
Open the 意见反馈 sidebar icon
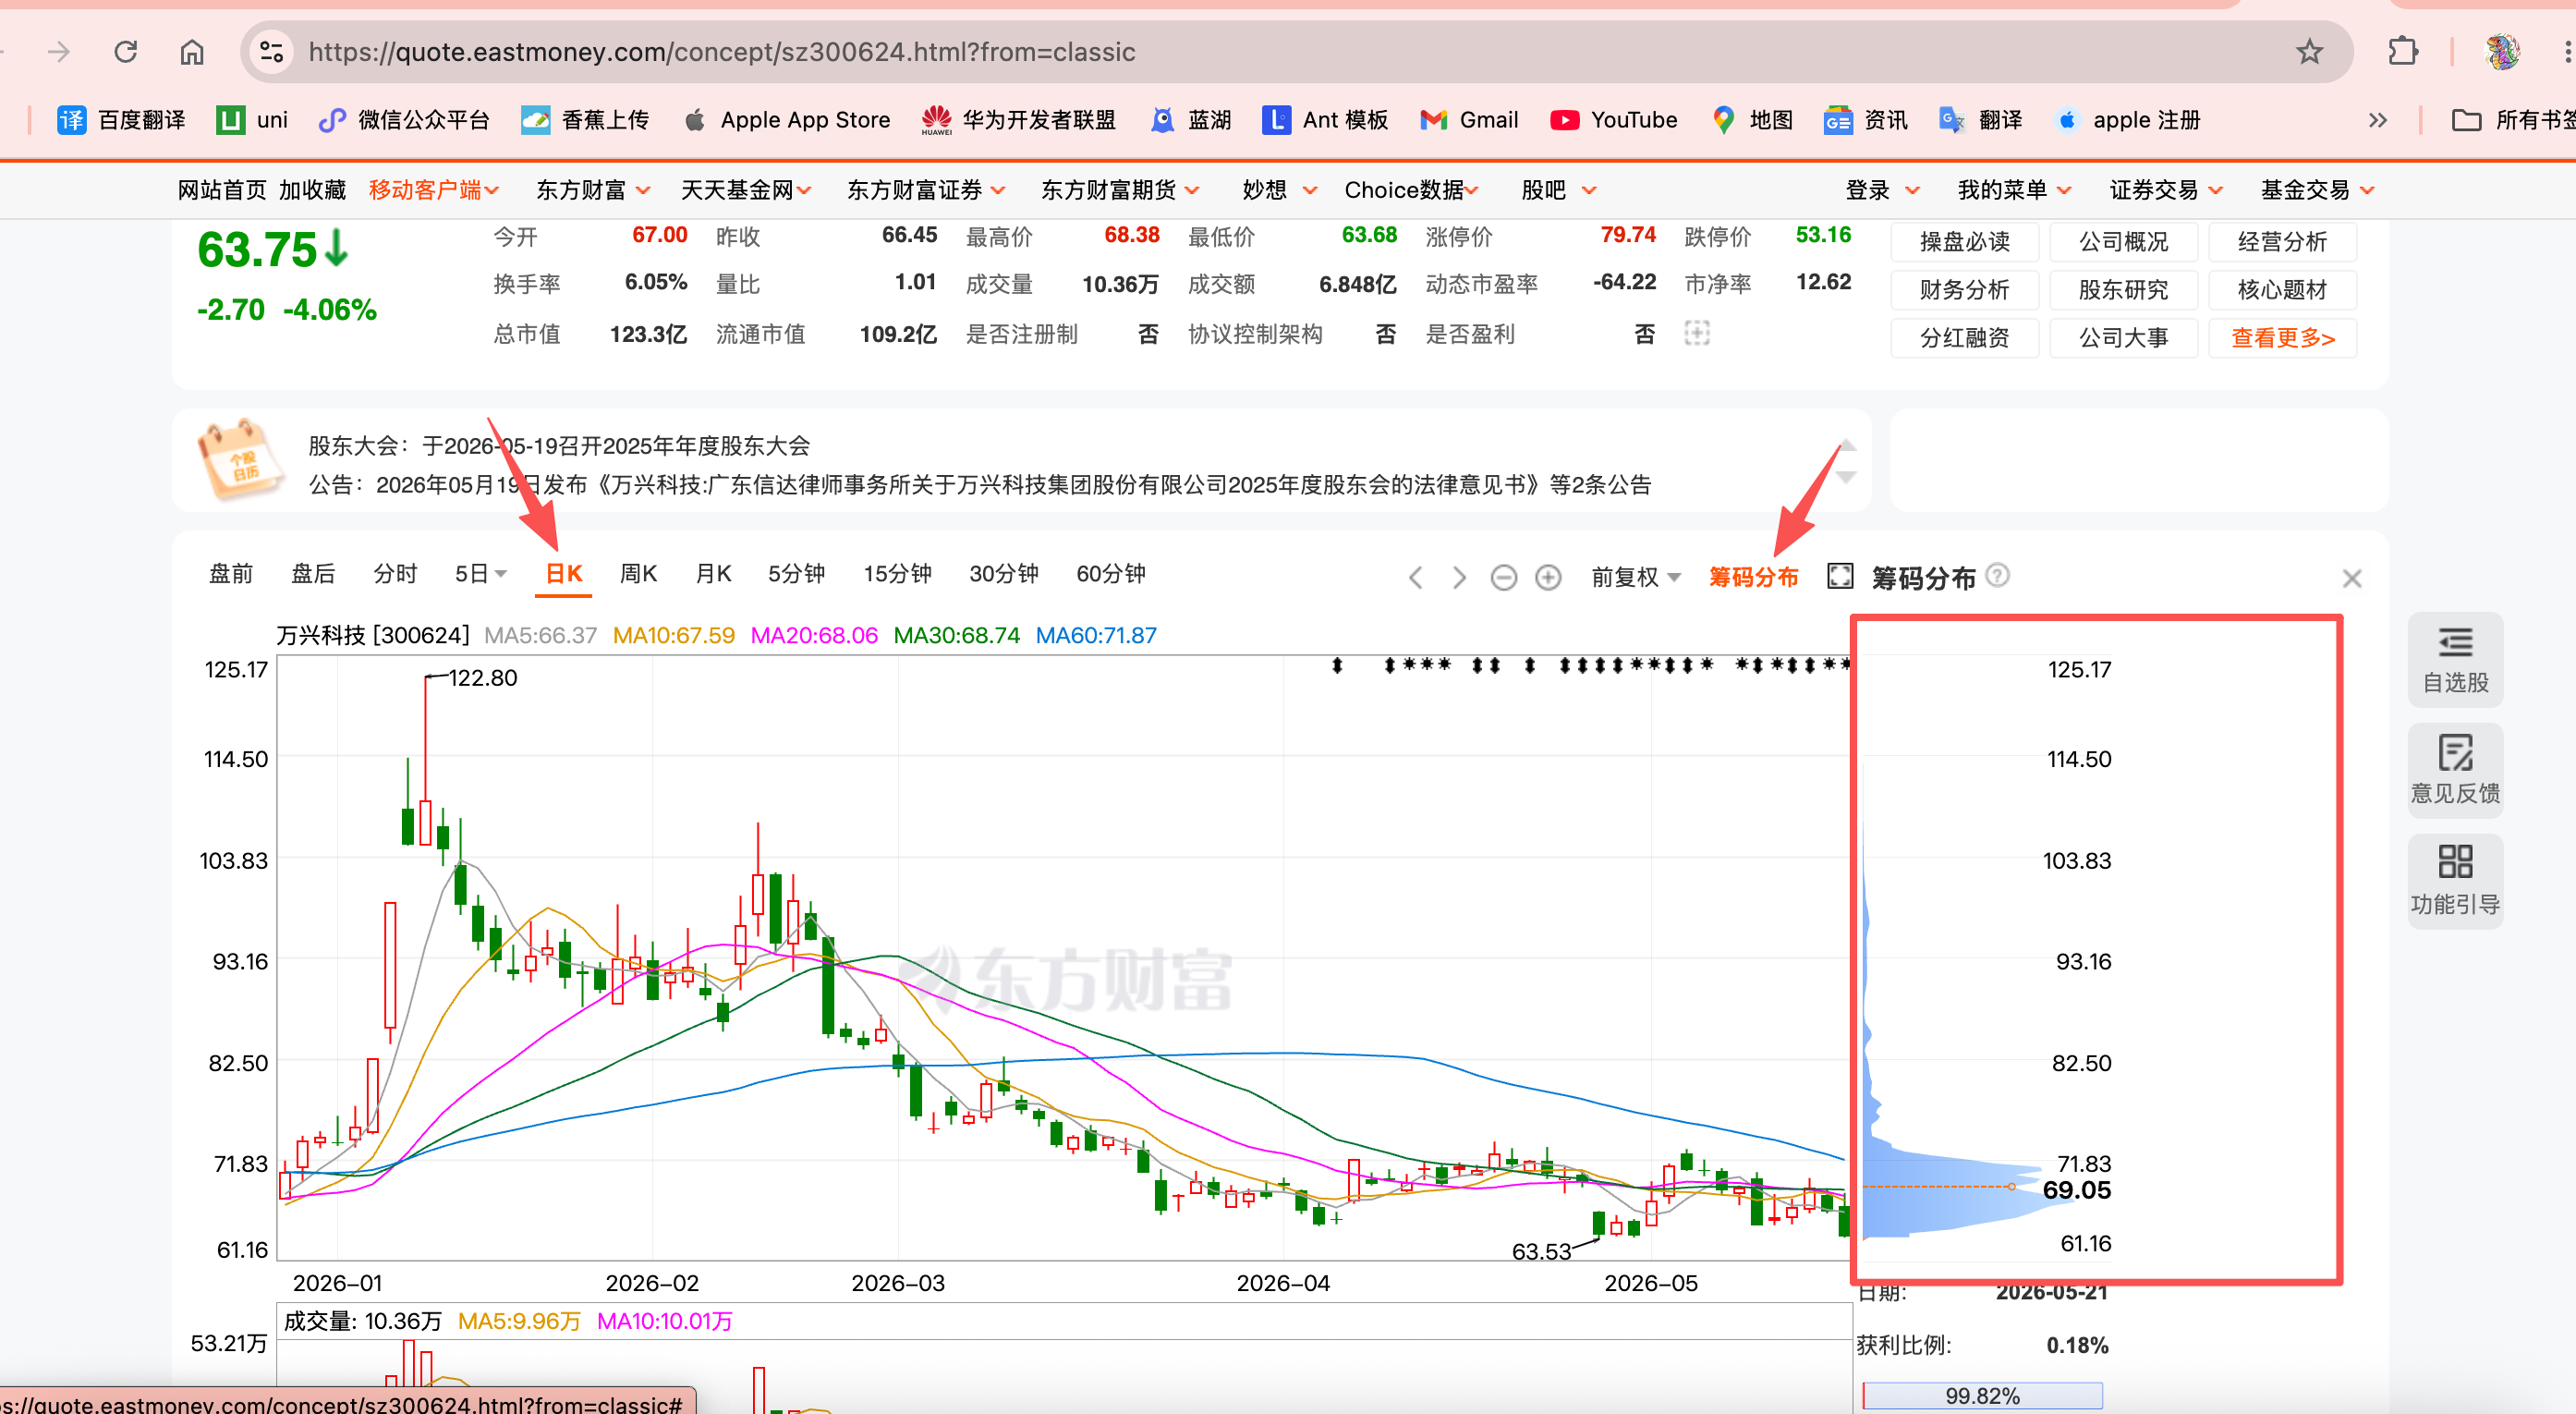(2455, 770)
